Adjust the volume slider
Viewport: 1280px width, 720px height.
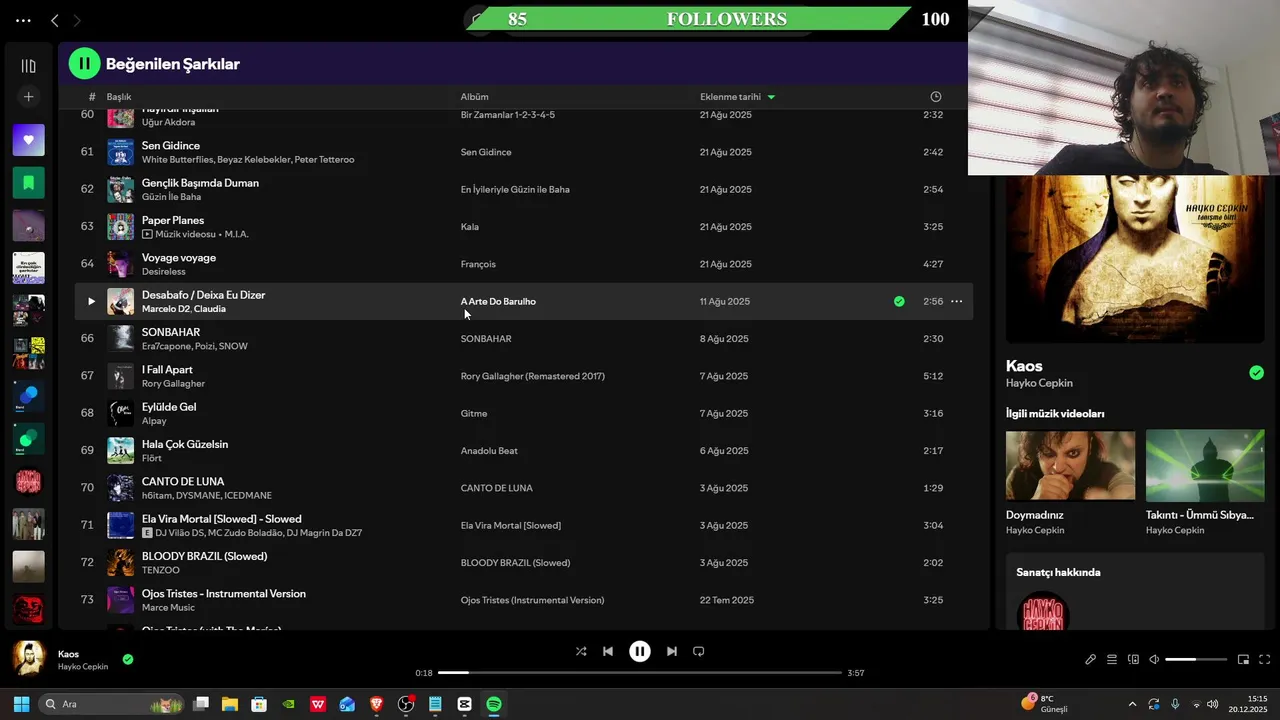1196,660
